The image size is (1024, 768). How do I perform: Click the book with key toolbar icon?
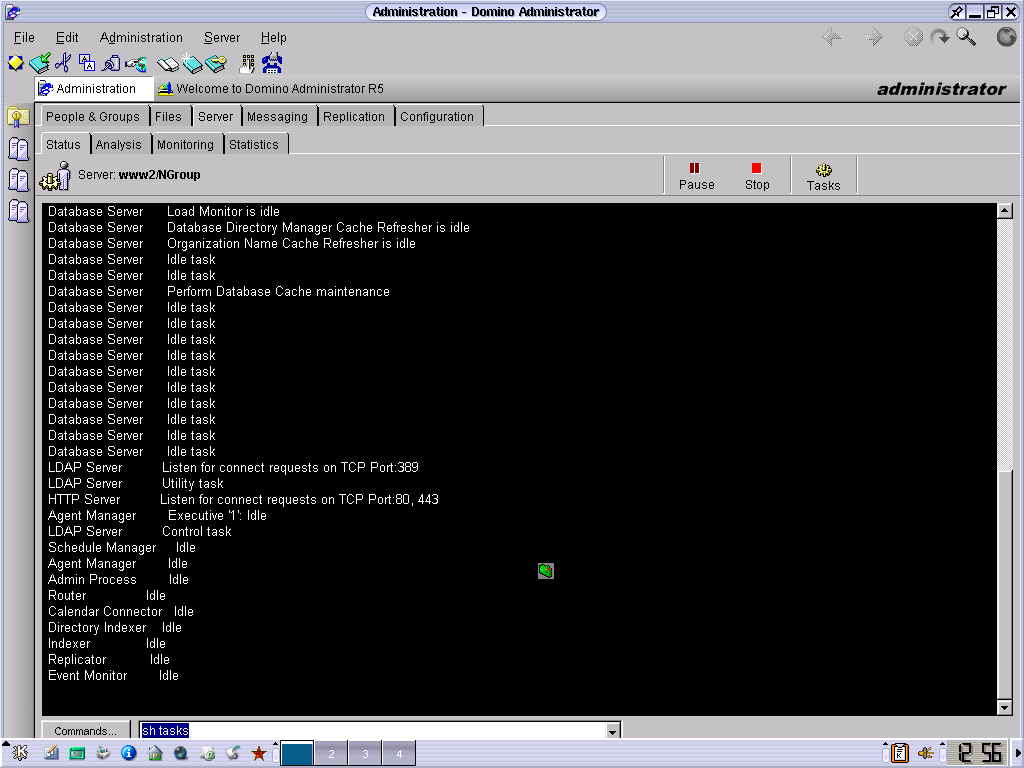coord(216,63)
